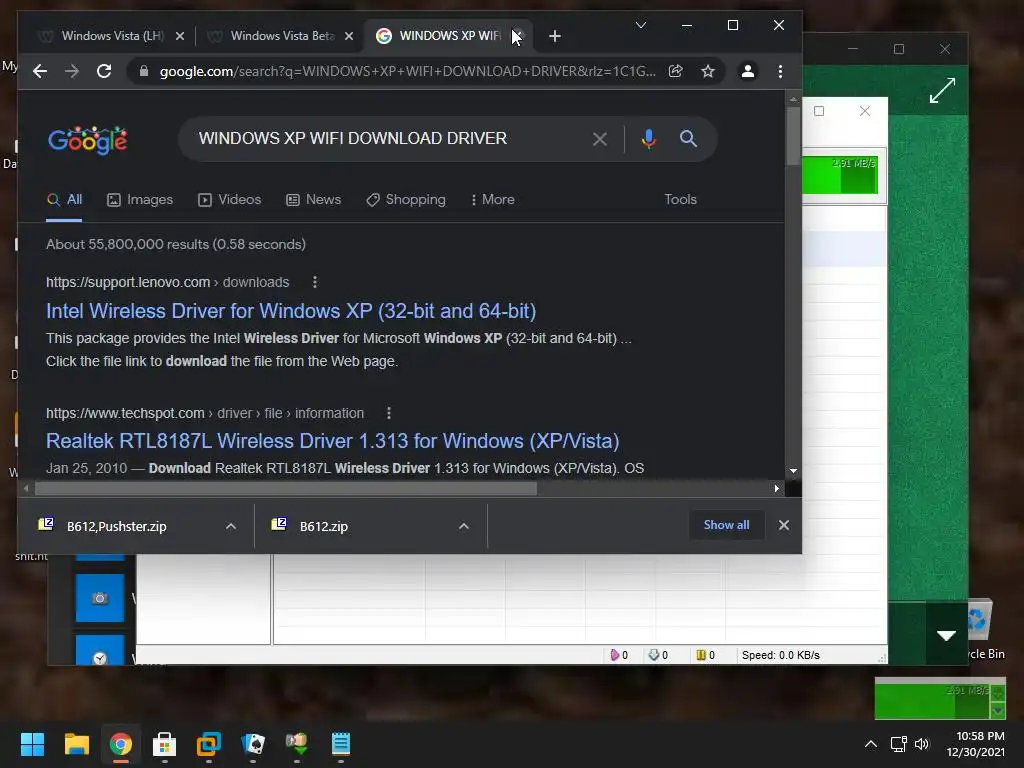Open the volume control
This screenshot has width=1024, height=768.
(x=921, y=744)
